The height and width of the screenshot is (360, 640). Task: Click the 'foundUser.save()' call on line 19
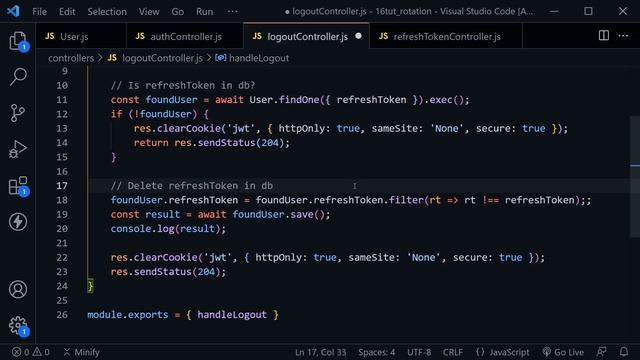point(278,214)
